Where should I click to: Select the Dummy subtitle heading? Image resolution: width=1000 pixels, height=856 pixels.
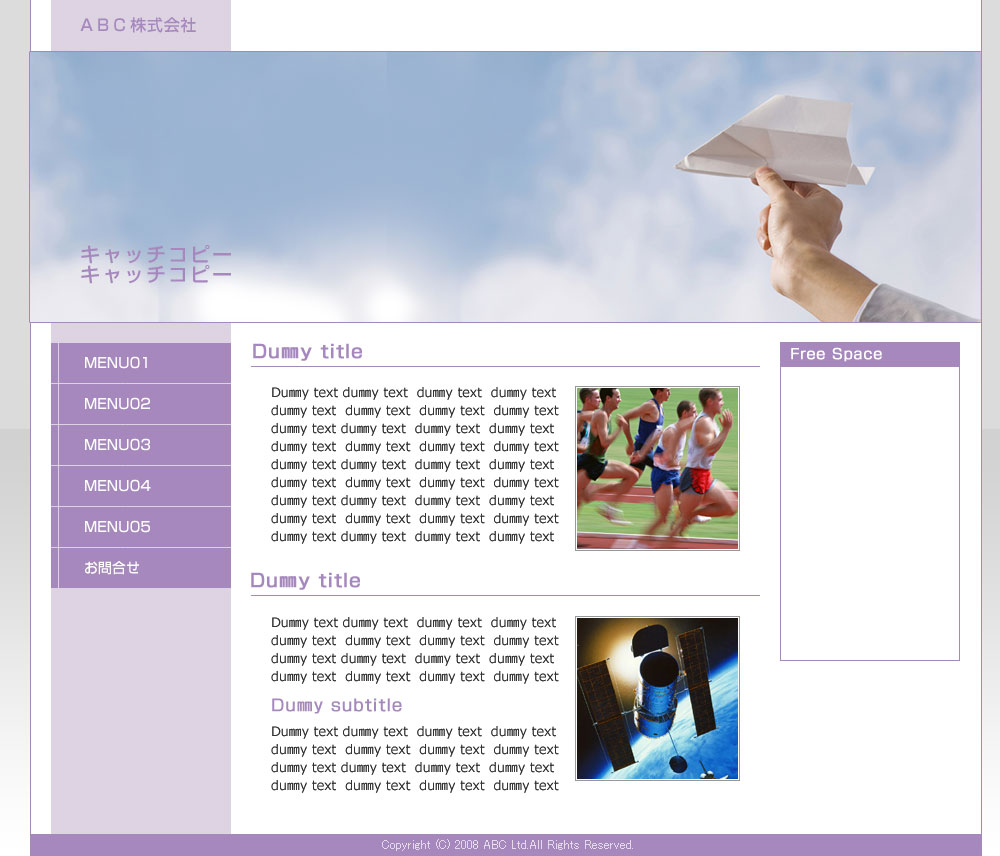(337, 705)
